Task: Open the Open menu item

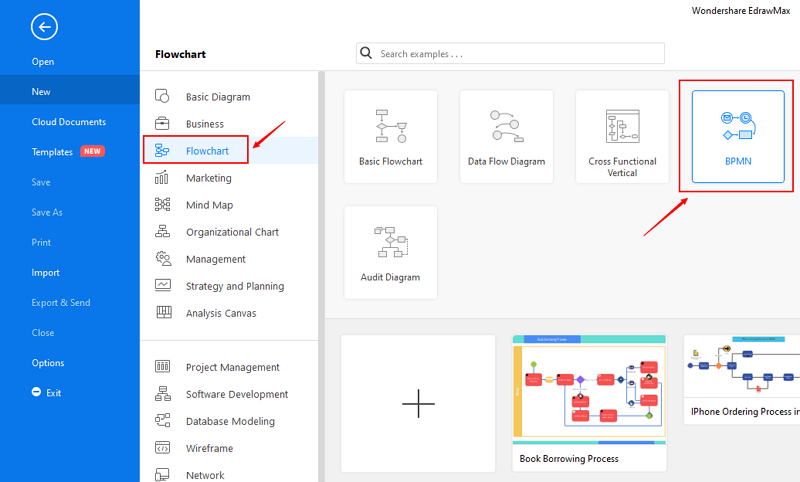Action: click(x=43, y=62)
